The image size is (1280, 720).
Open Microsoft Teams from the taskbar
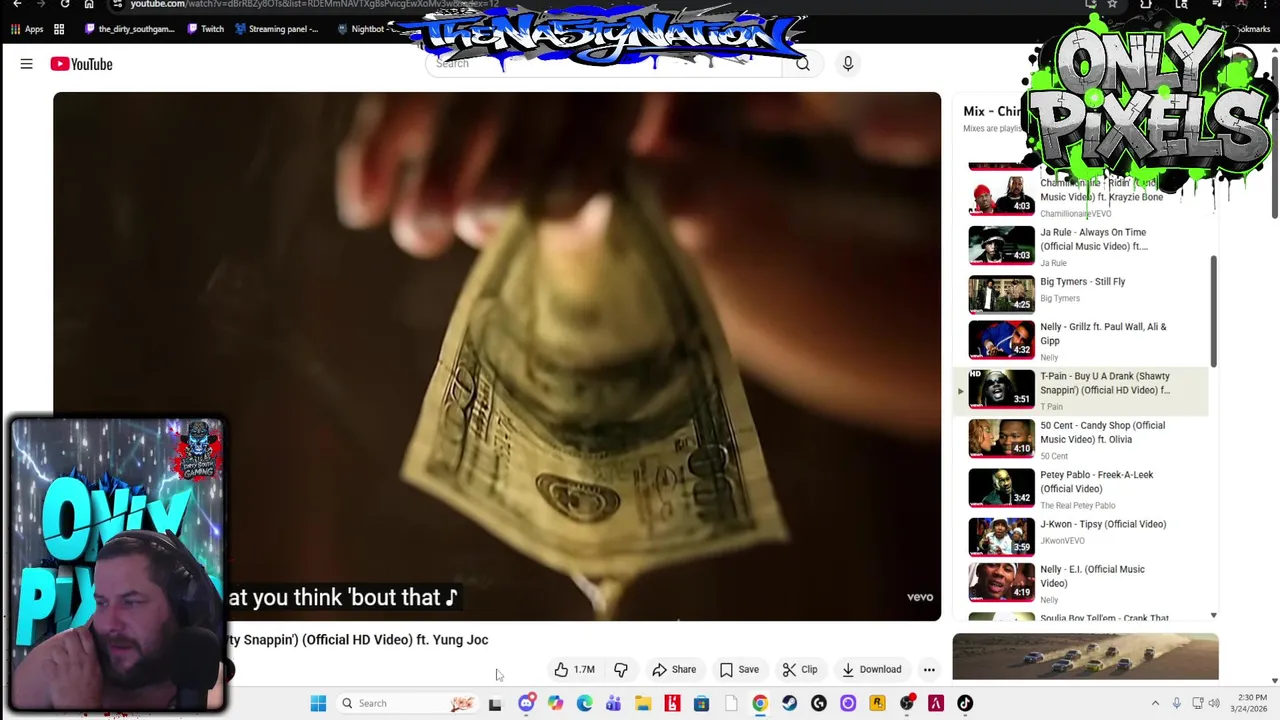click(613, 703)
